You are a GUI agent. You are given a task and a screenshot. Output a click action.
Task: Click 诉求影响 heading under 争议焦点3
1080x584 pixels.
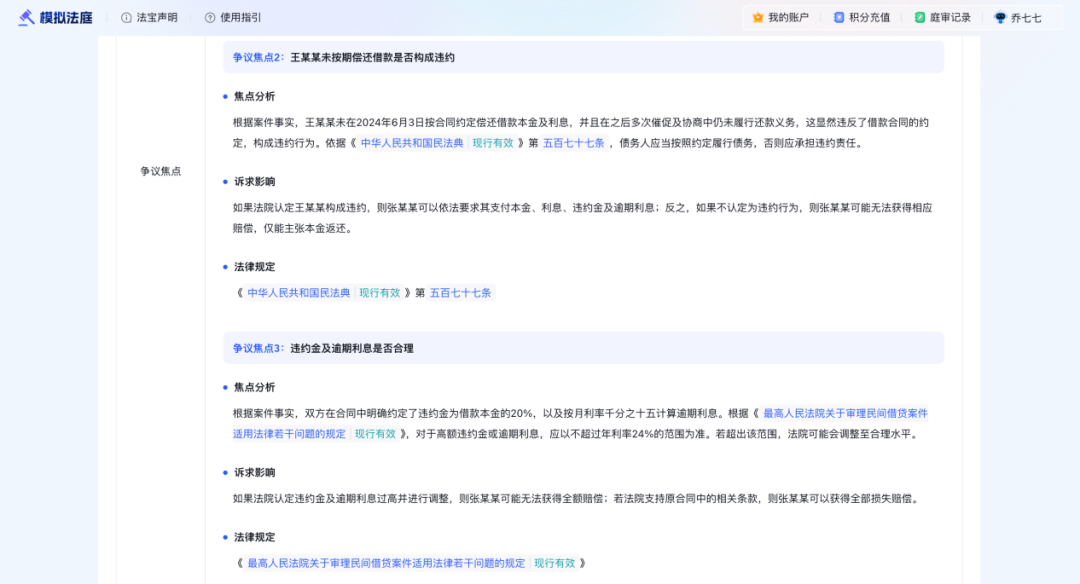point(254,473)
